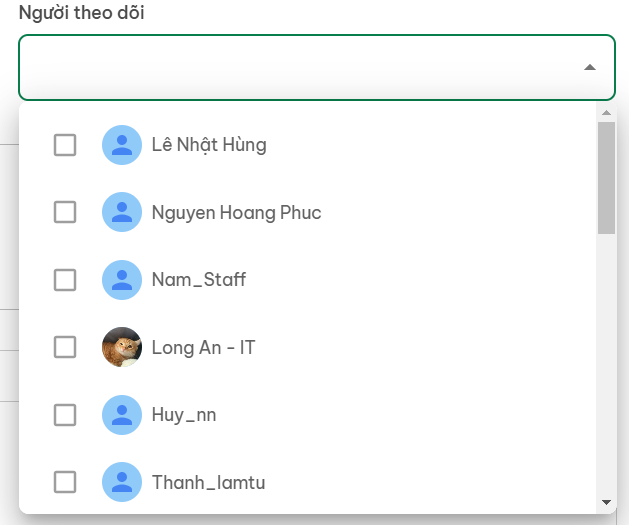
Task: Toggle the Long An - IT checkbox
Action: pos(65,347)
